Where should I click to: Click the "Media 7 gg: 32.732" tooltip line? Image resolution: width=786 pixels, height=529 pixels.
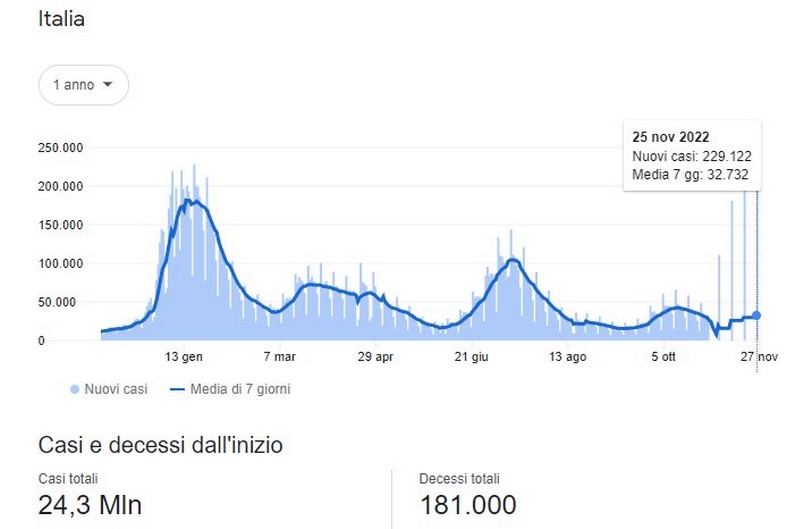(690, 176)
